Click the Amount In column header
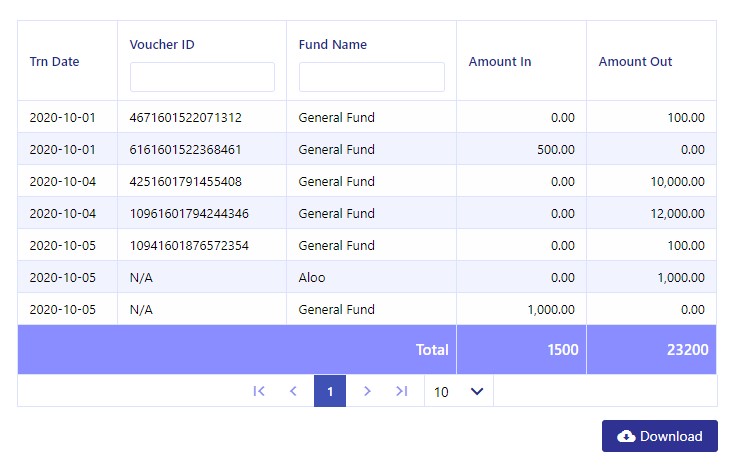Viewport: 755px width, 471px height. click(500, 62)
